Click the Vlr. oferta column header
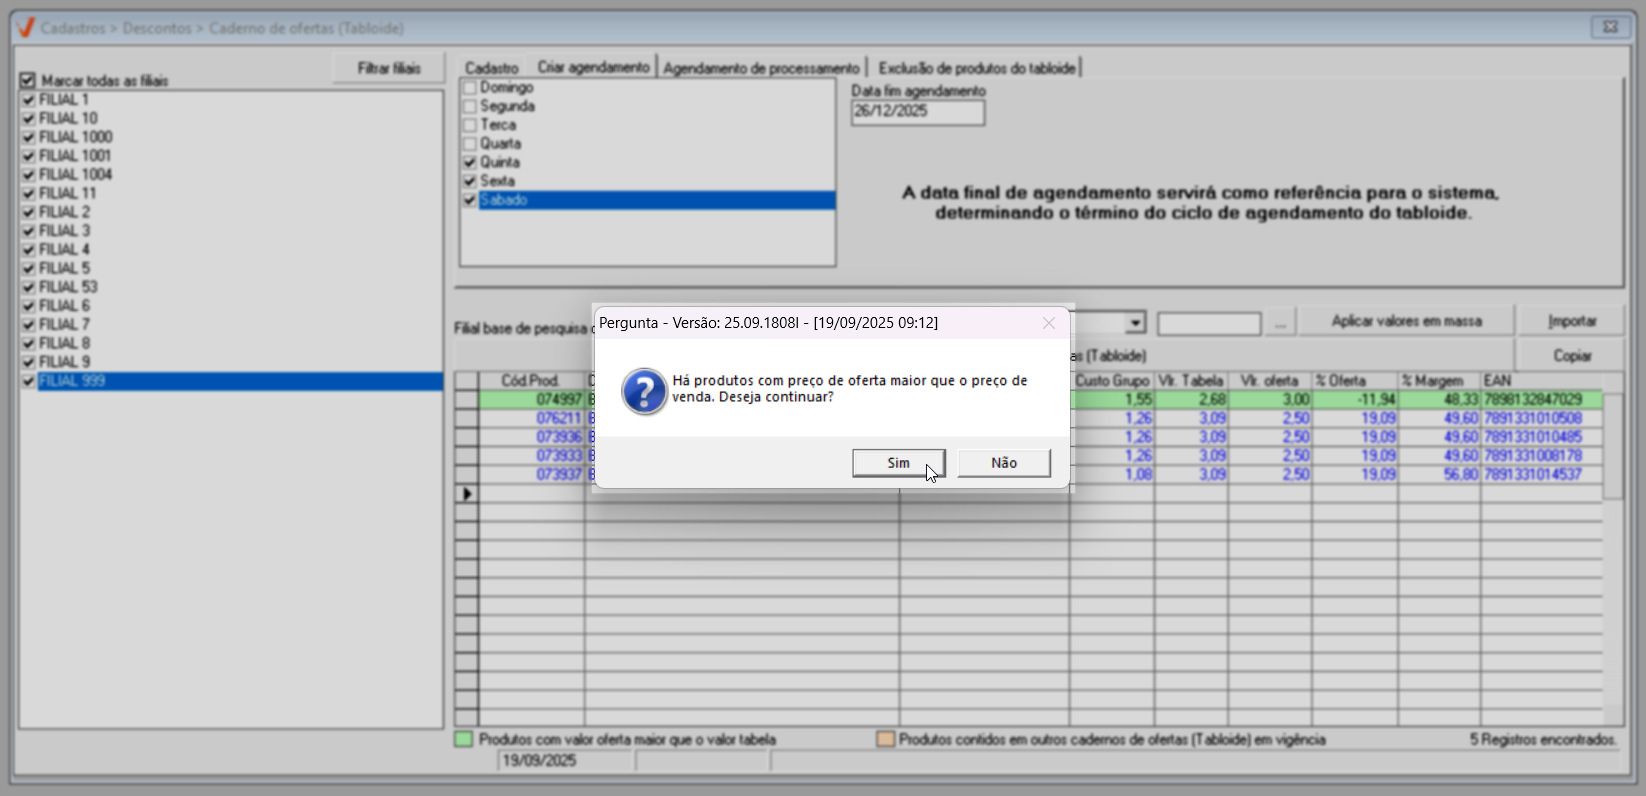The width and height of the screenshot is (1646, 796). [x=1270, y=381]
